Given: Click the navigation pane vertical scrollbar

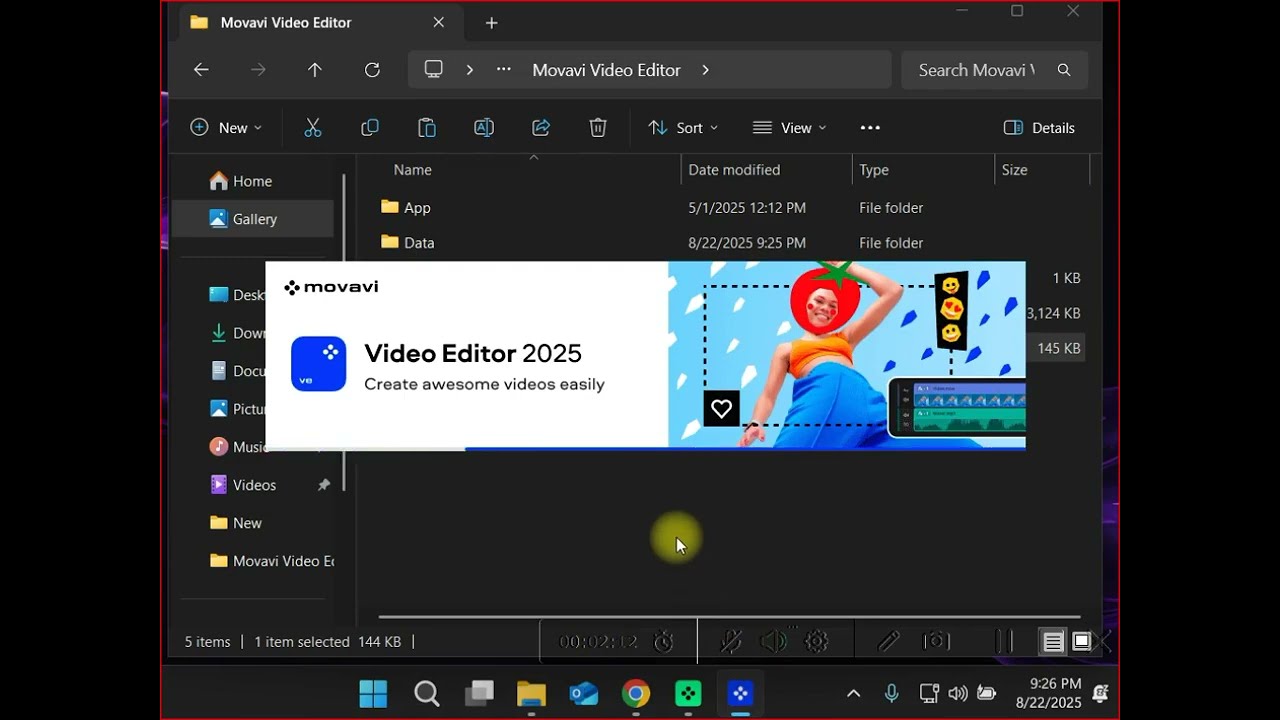Looking at the screenshot, I should tap(344, 333).
